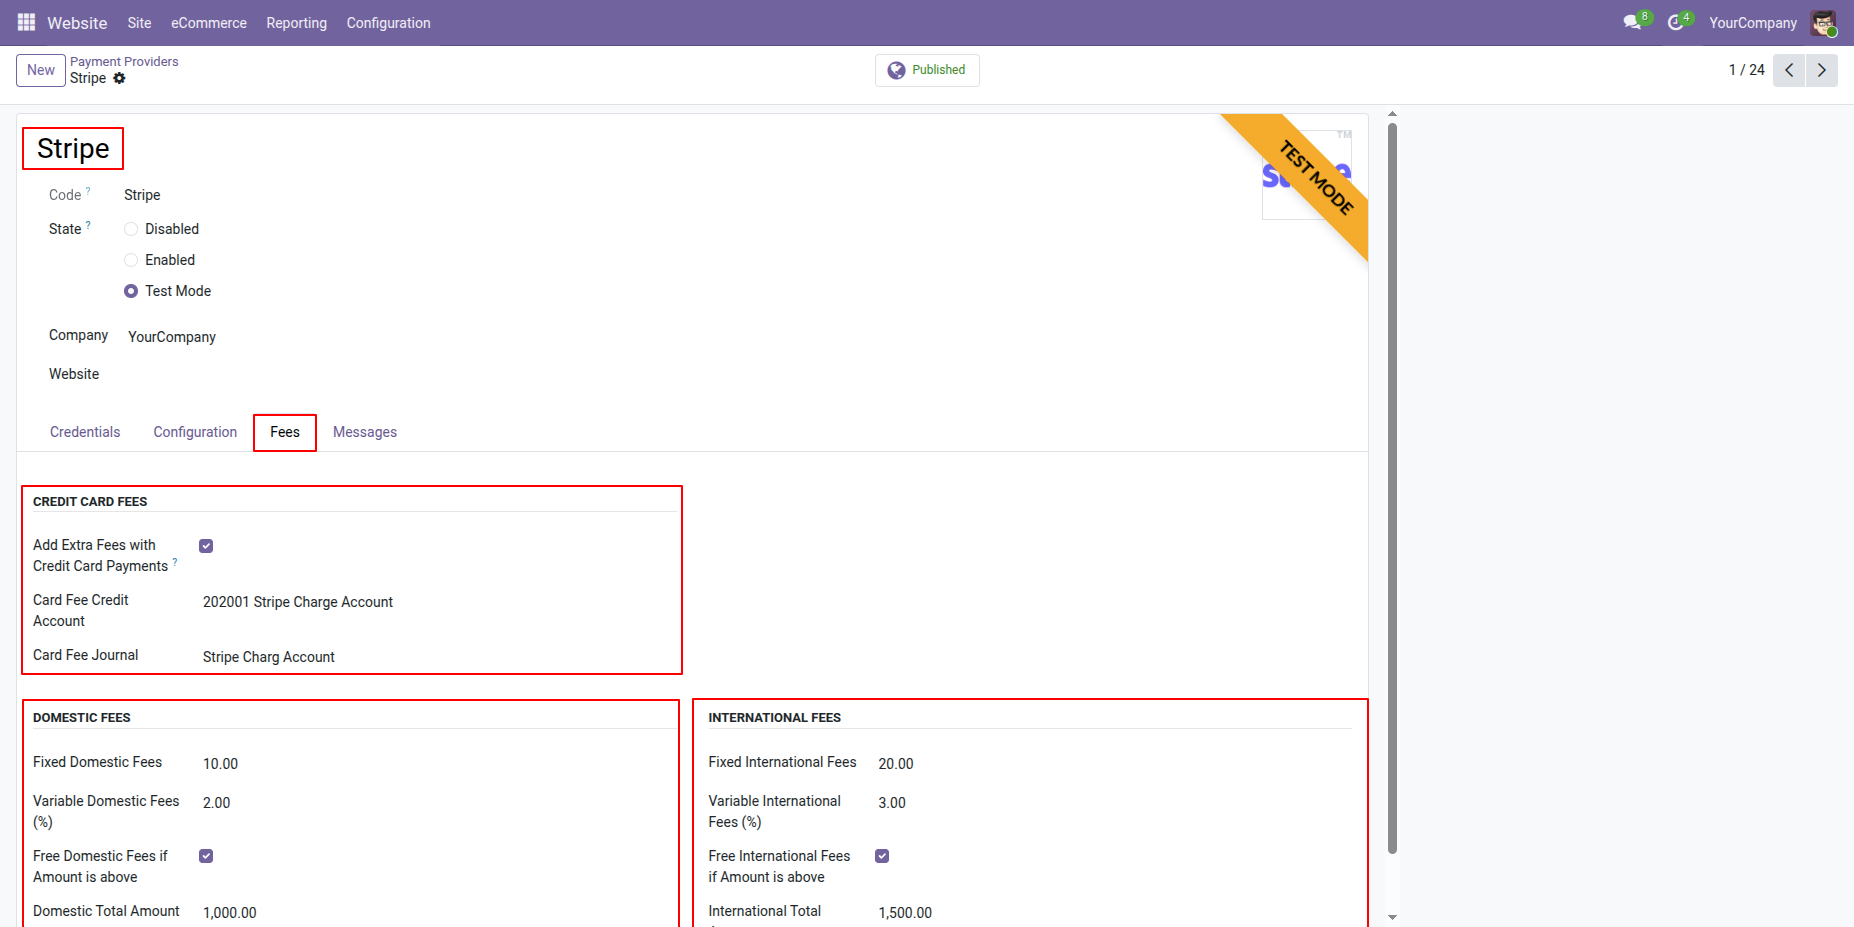Select the Disabled state option
The image size is (1854, 927).
click(131, 229)
